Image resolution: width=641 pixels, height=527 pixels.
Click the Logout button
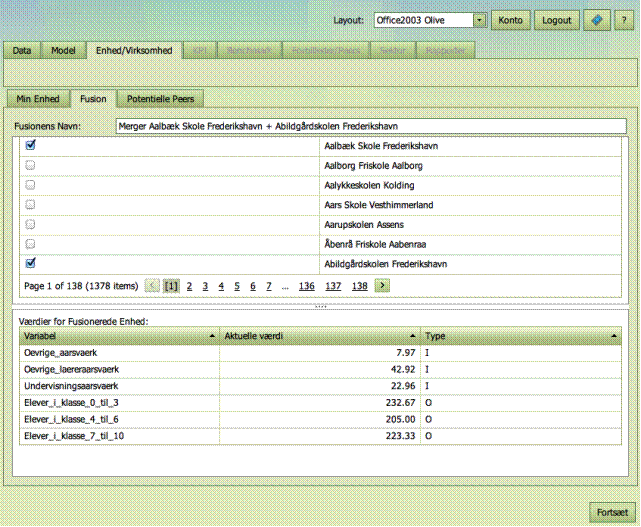click(x=557, y=20)
